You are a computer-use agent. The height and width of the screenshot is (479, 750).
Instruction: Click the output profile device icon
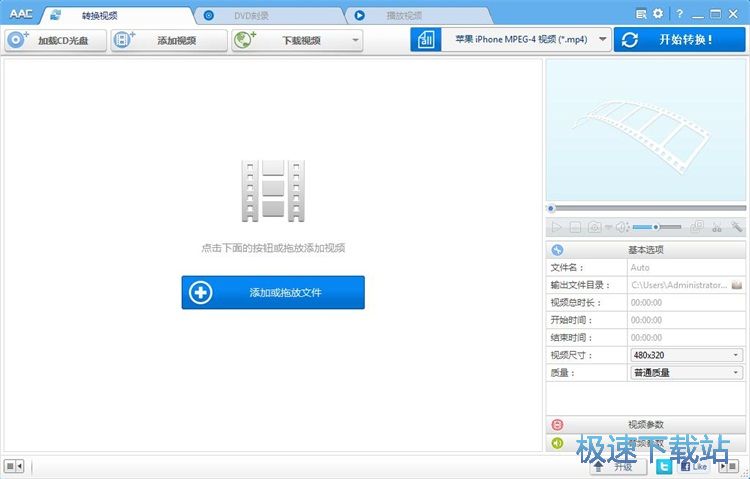pyautogui.click(x=425, y=40)
